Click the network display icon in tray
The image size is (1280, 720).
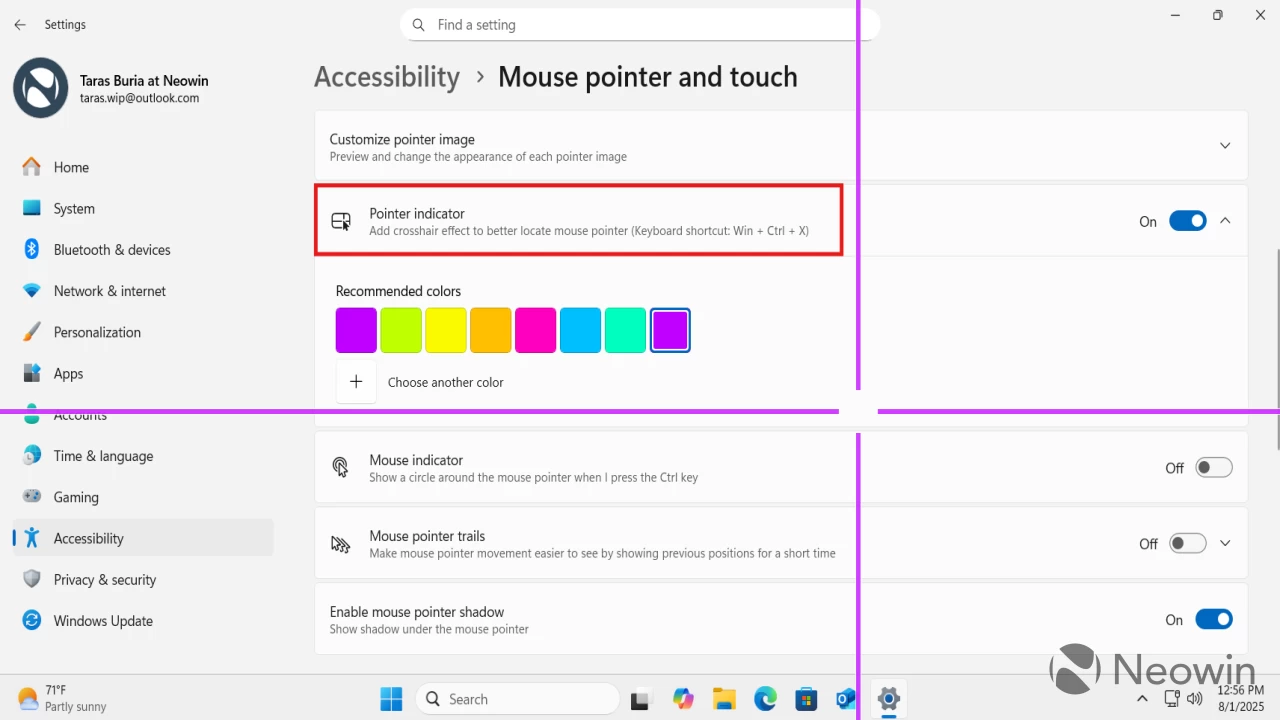coord(1172,699)
